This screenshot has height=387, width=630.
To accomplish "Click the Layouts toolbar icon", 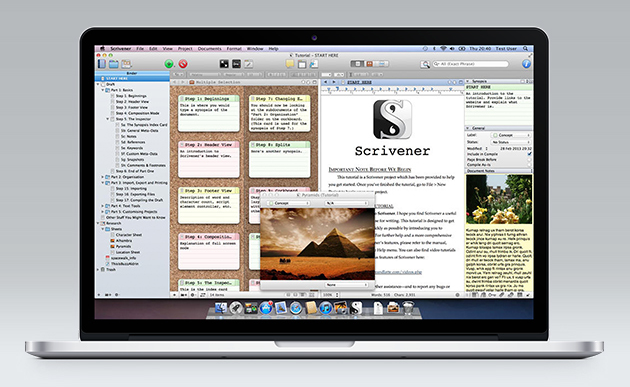I will coord(126,63).
